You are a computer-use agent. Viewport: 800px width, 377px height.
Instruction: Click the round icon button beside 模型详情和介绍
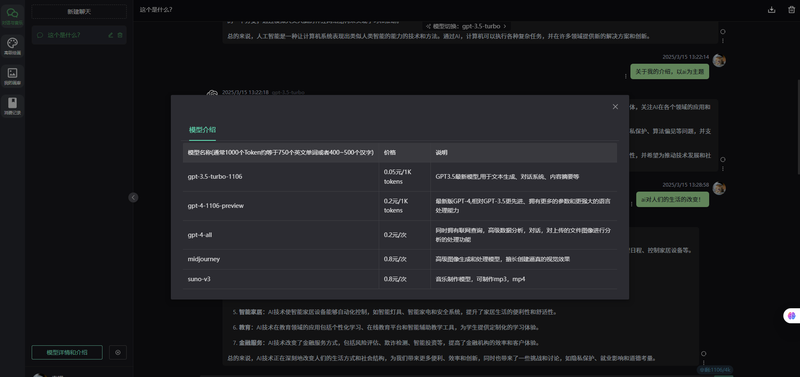118,353
